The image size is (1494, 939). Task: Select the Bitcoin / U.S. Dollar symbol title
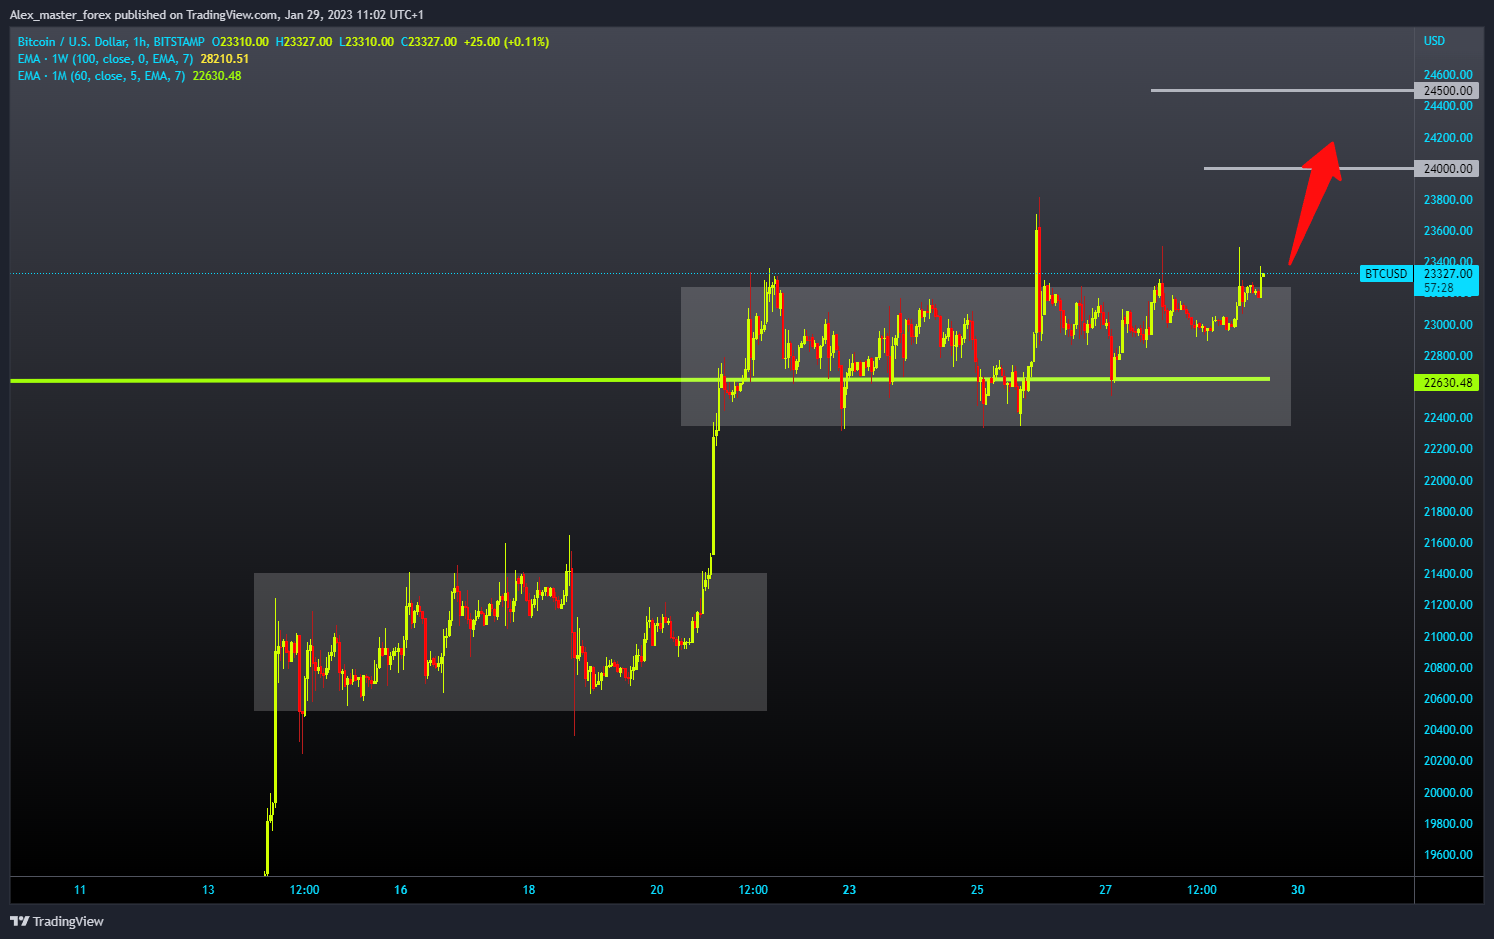(x=111, y=42)
